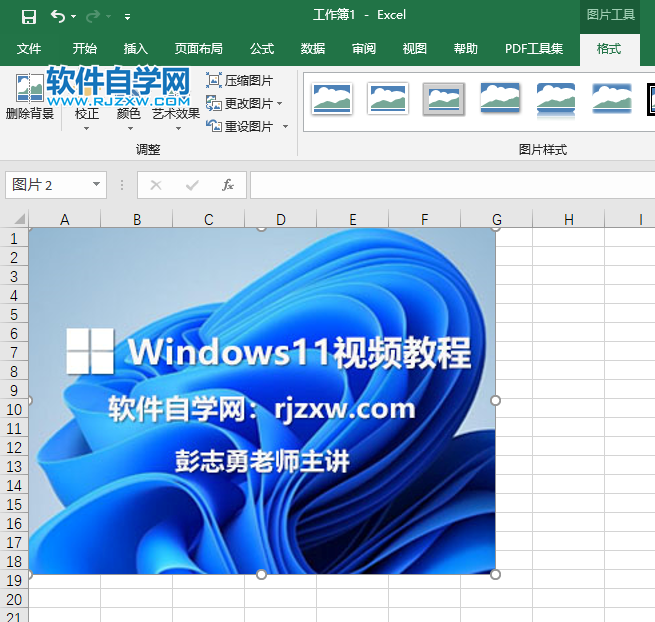655x622 pixels.
Task: Click the Select All corner triangle
Action: [20, 218]
